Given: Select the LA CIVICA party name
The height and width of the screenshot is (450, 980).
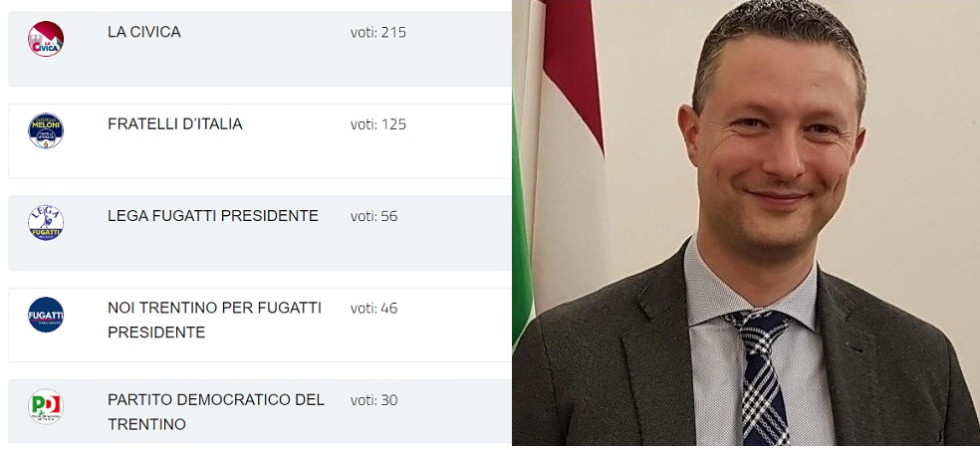Looking at the screenshot, I should (144, 32).
